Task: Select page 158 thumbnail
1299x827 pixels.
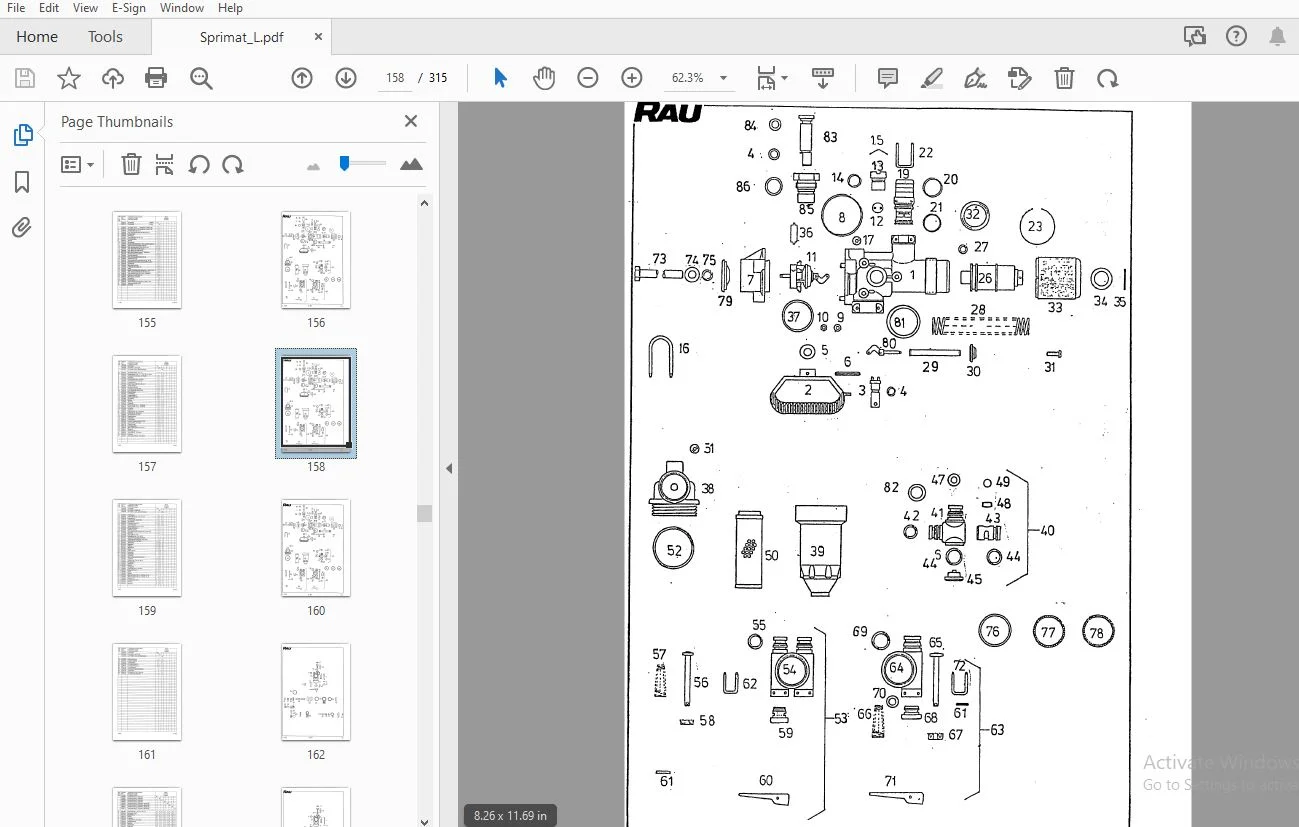Action: pos(316,402)
